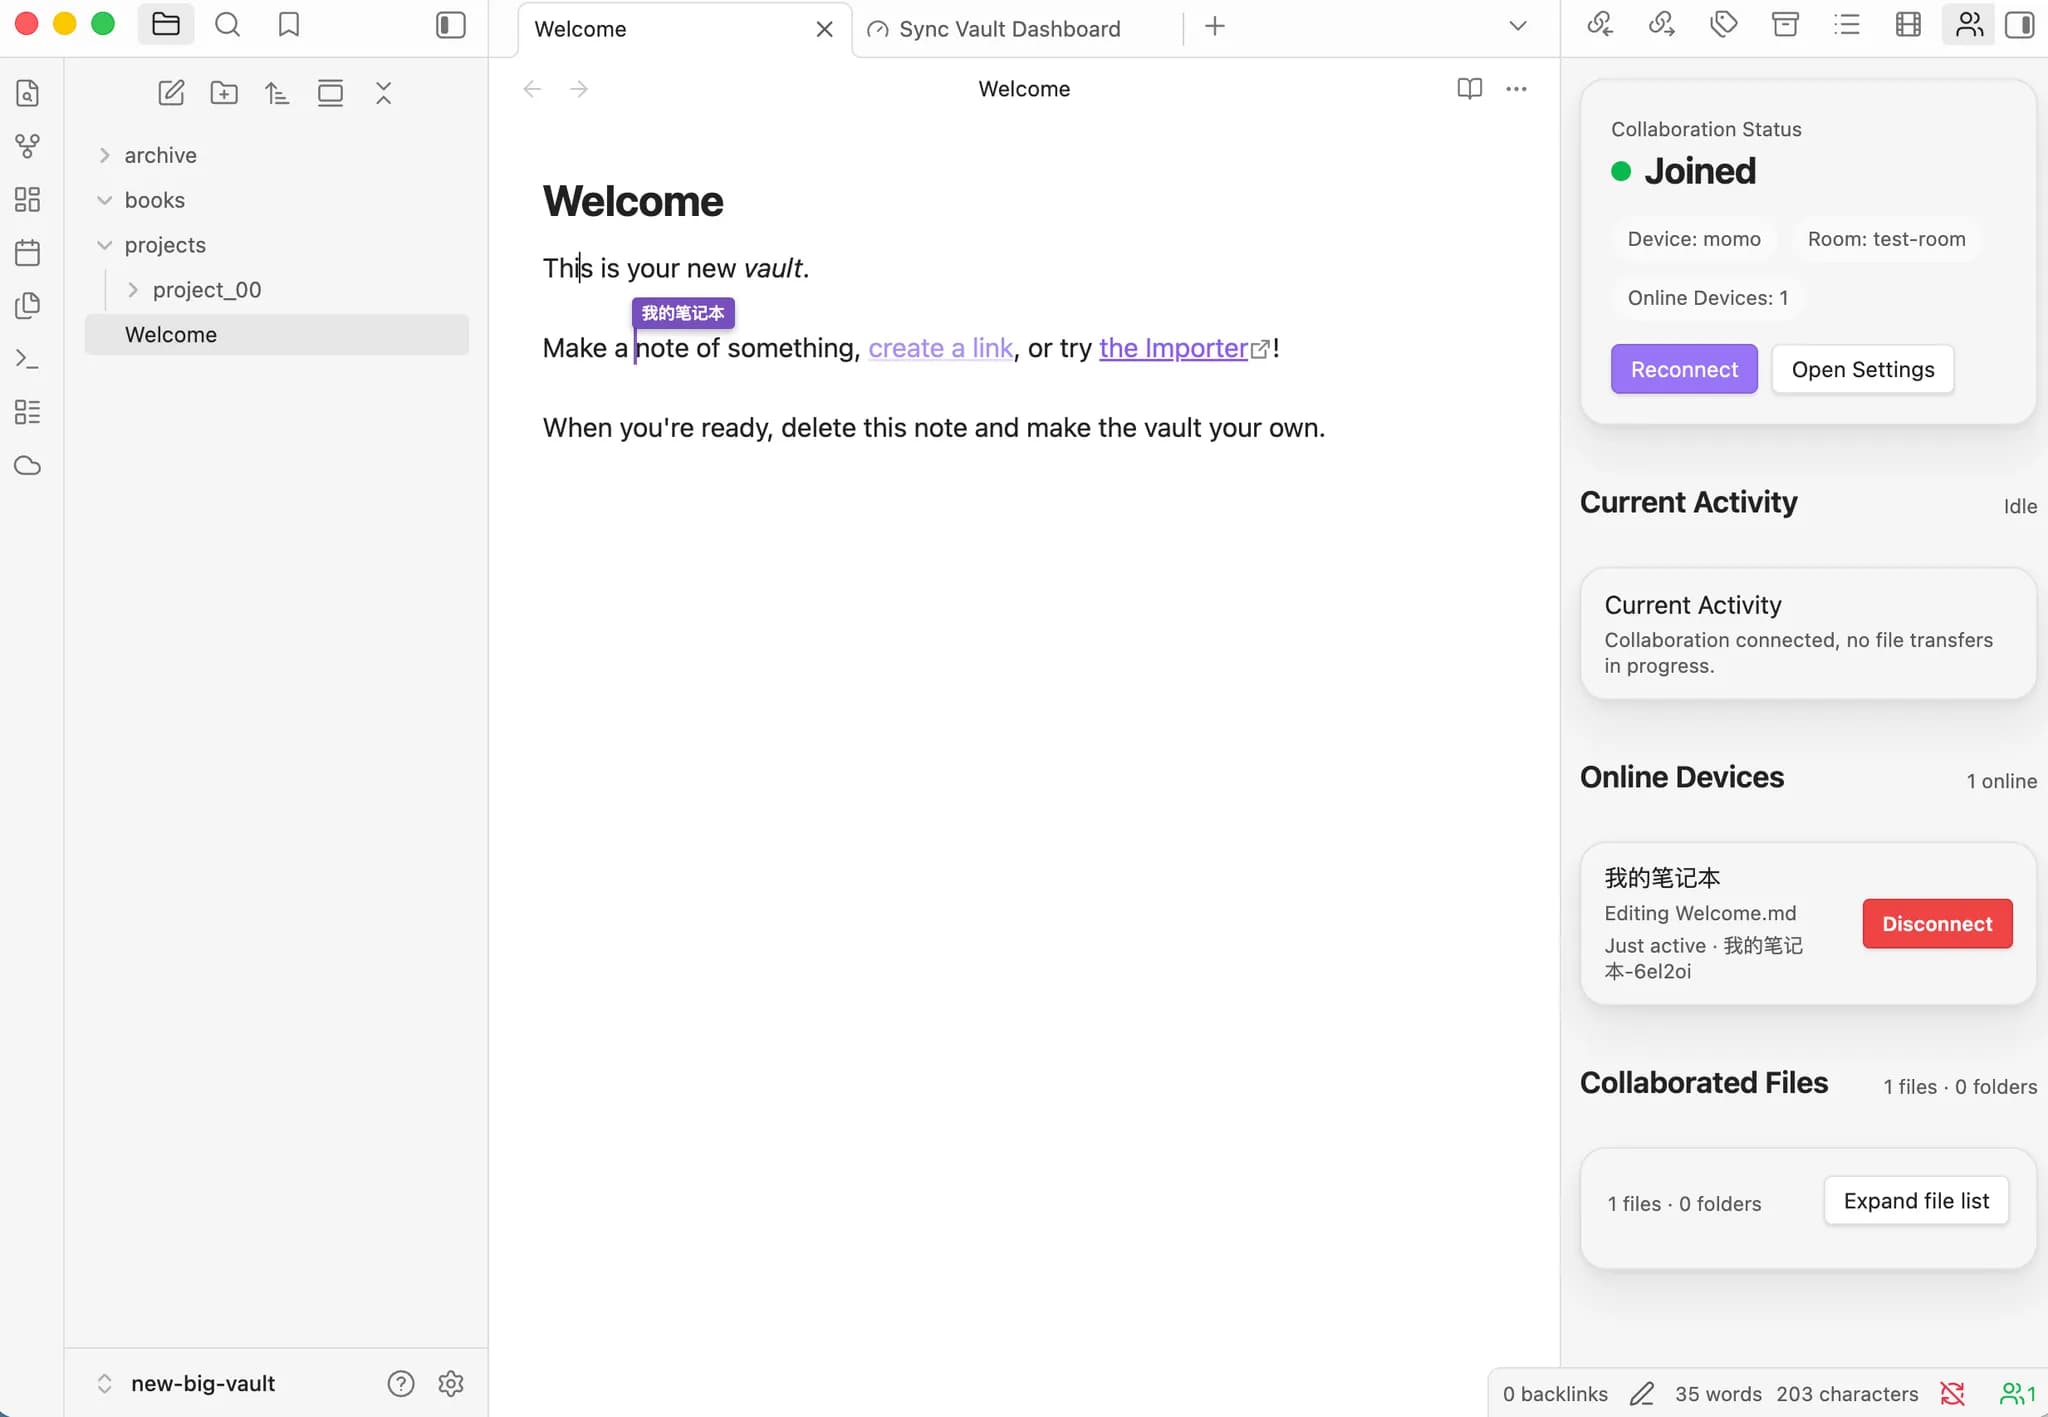
Task: Disconnect the 我的笔记本 device
Action: click(1937, 924)
